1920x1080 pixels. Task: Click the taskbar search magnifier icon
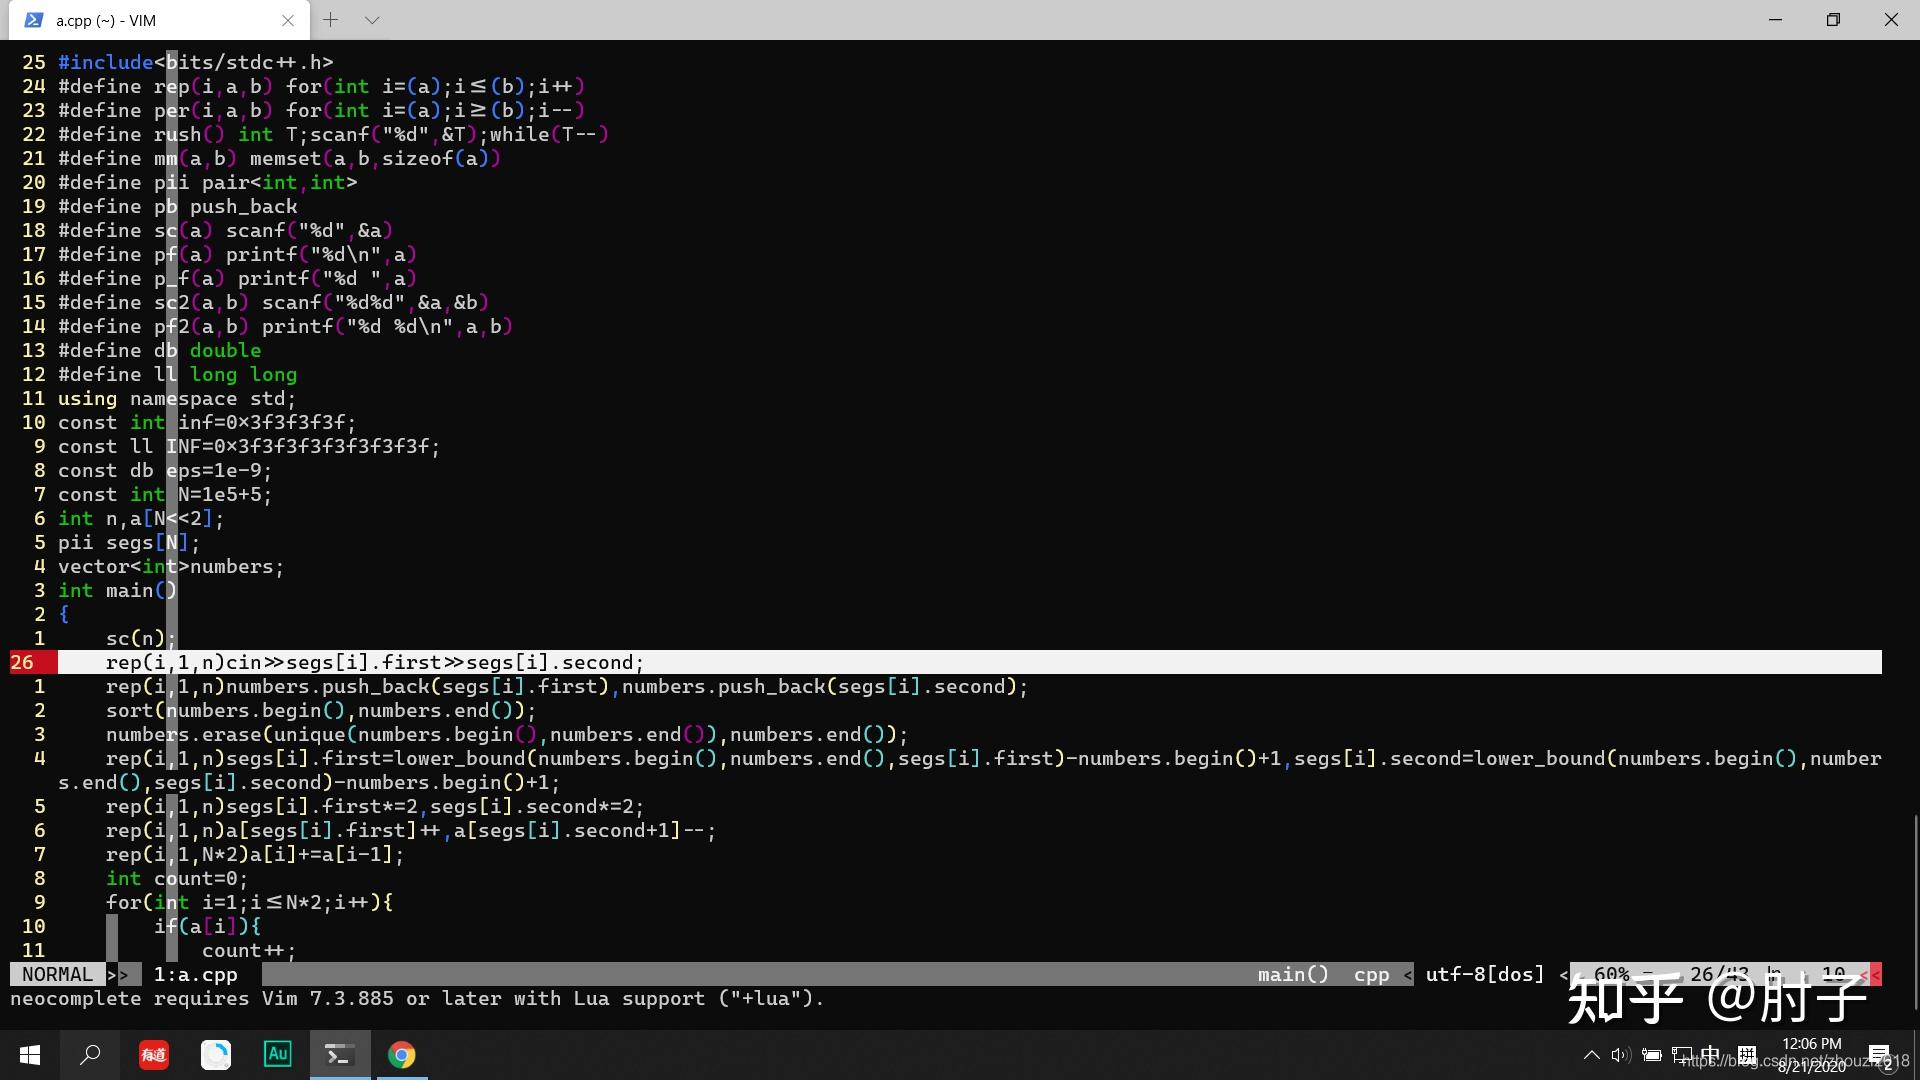(x=90, y=1055)
